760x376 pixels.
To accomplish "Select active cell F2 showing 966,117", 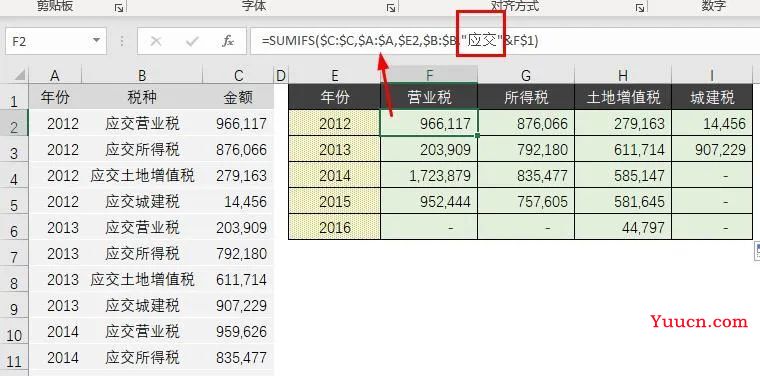I will pos(429,123).
